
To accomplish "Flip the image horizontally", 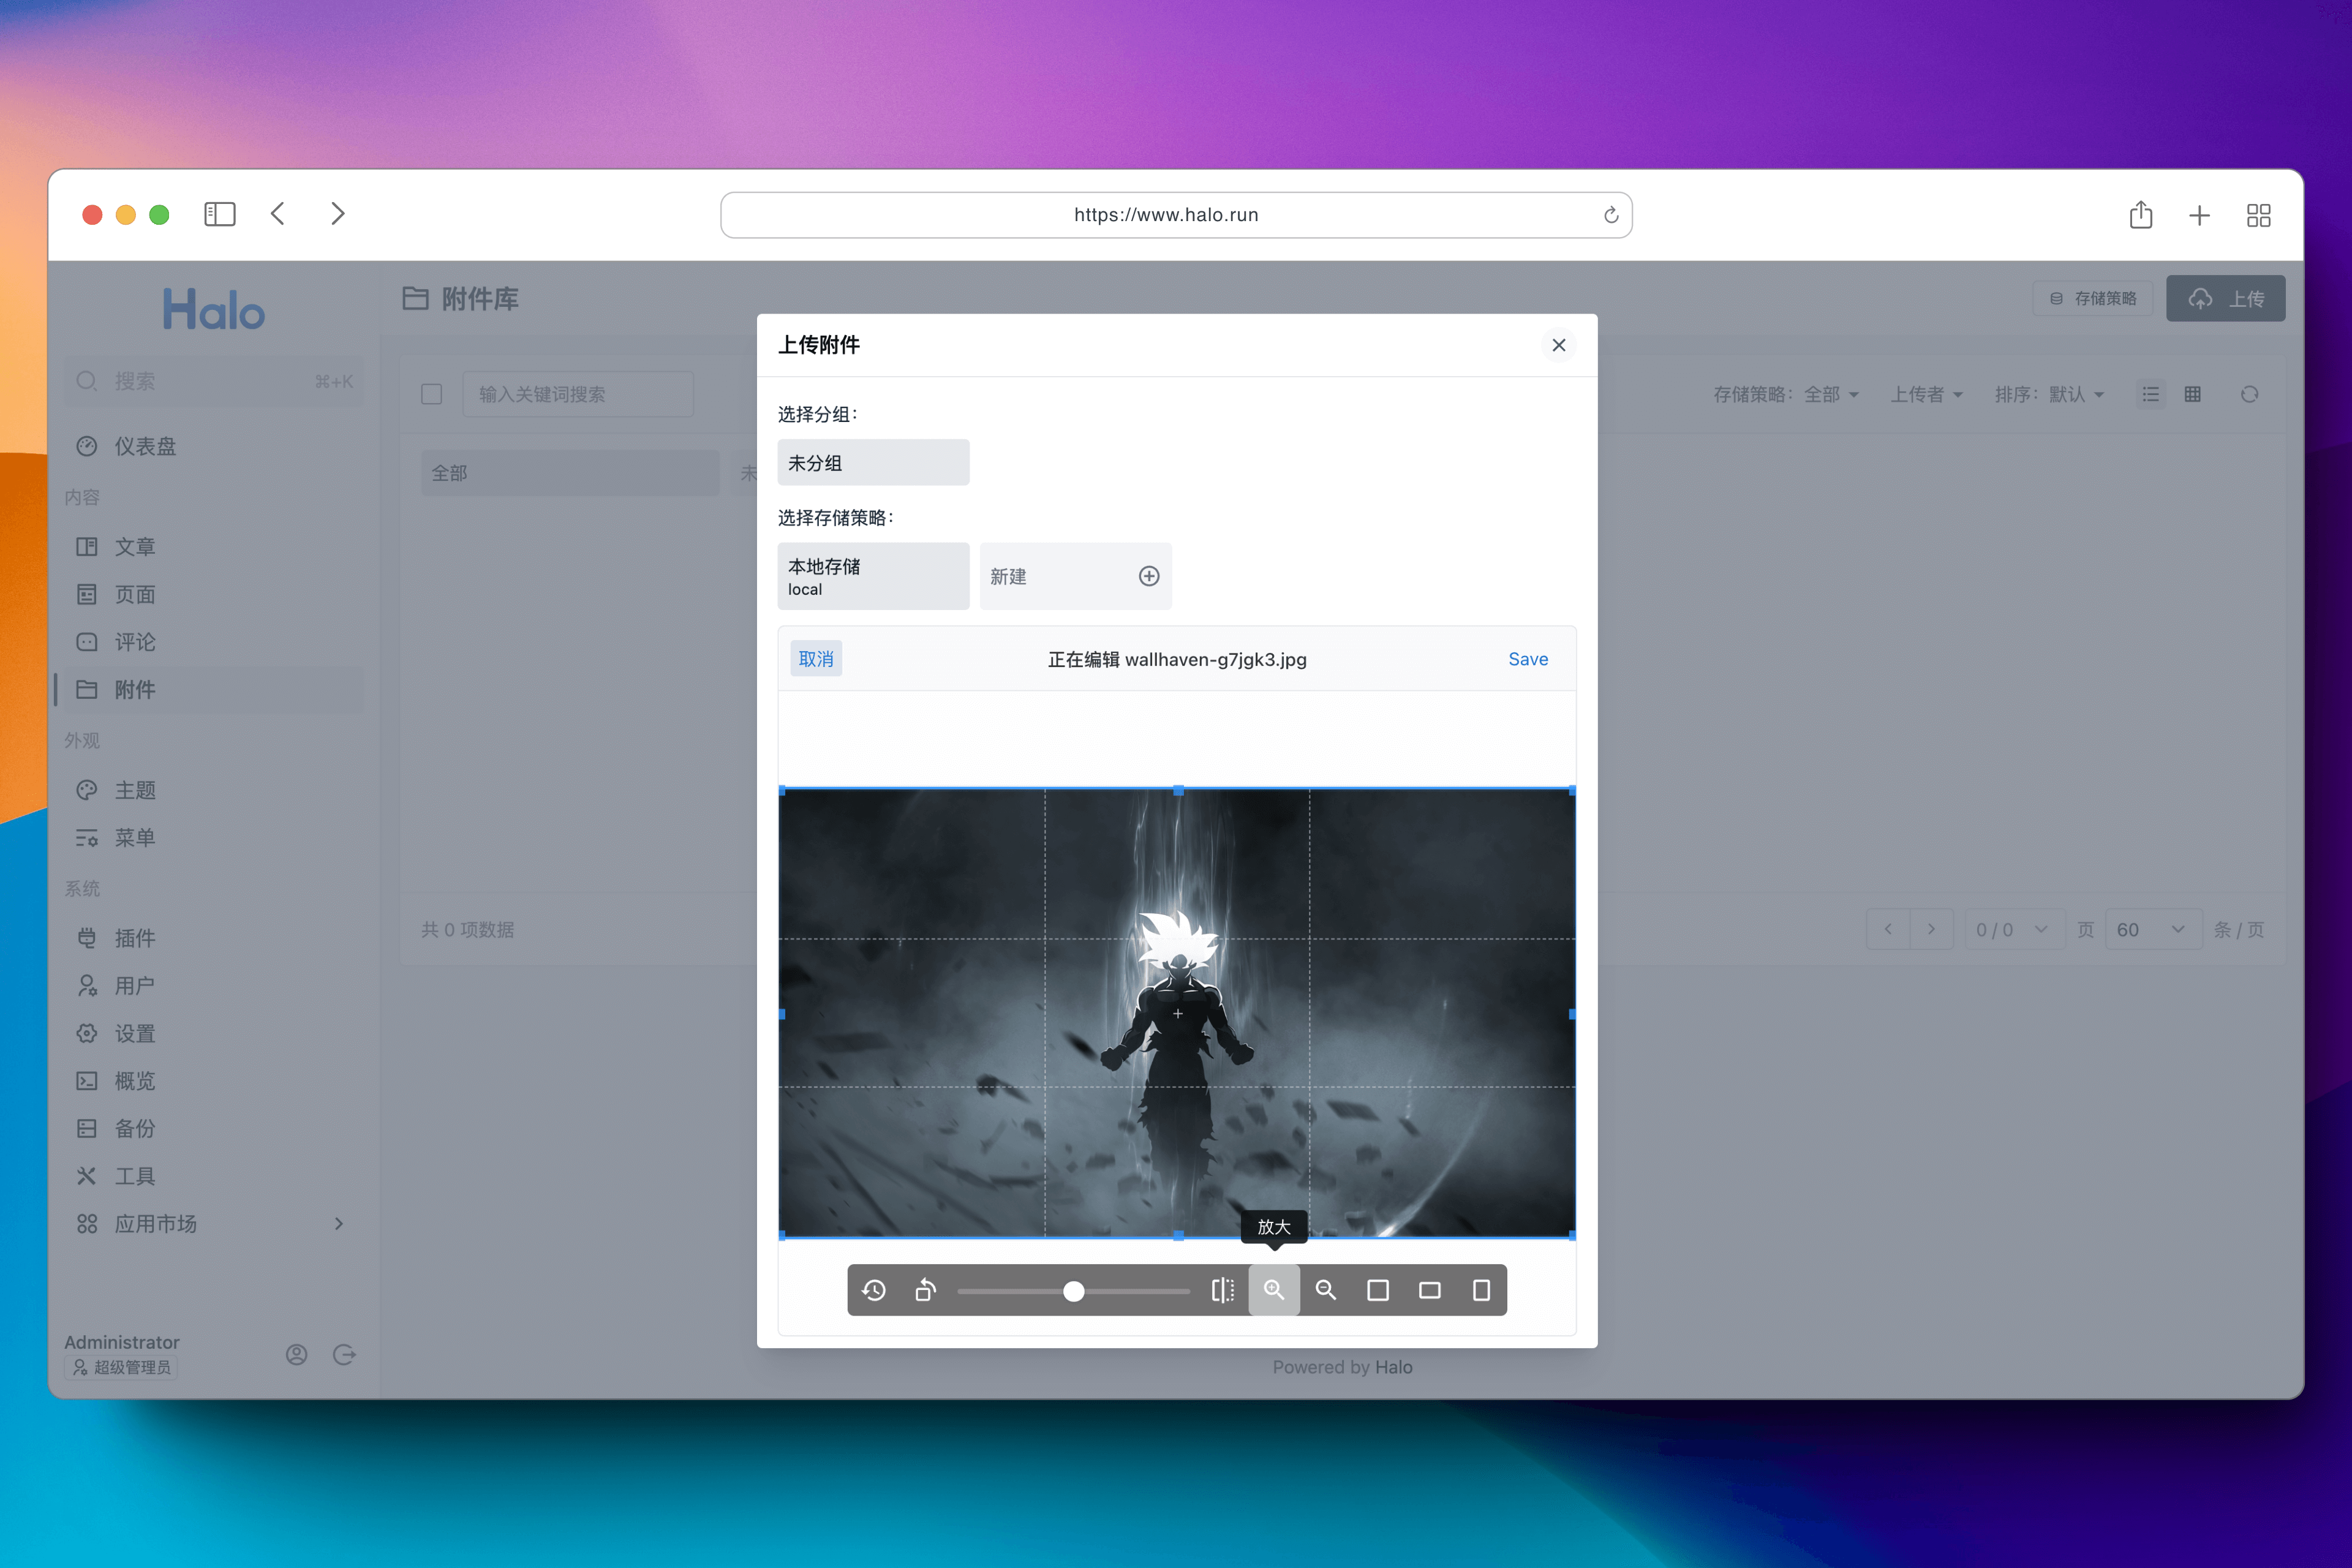I will [1222, 1290].
